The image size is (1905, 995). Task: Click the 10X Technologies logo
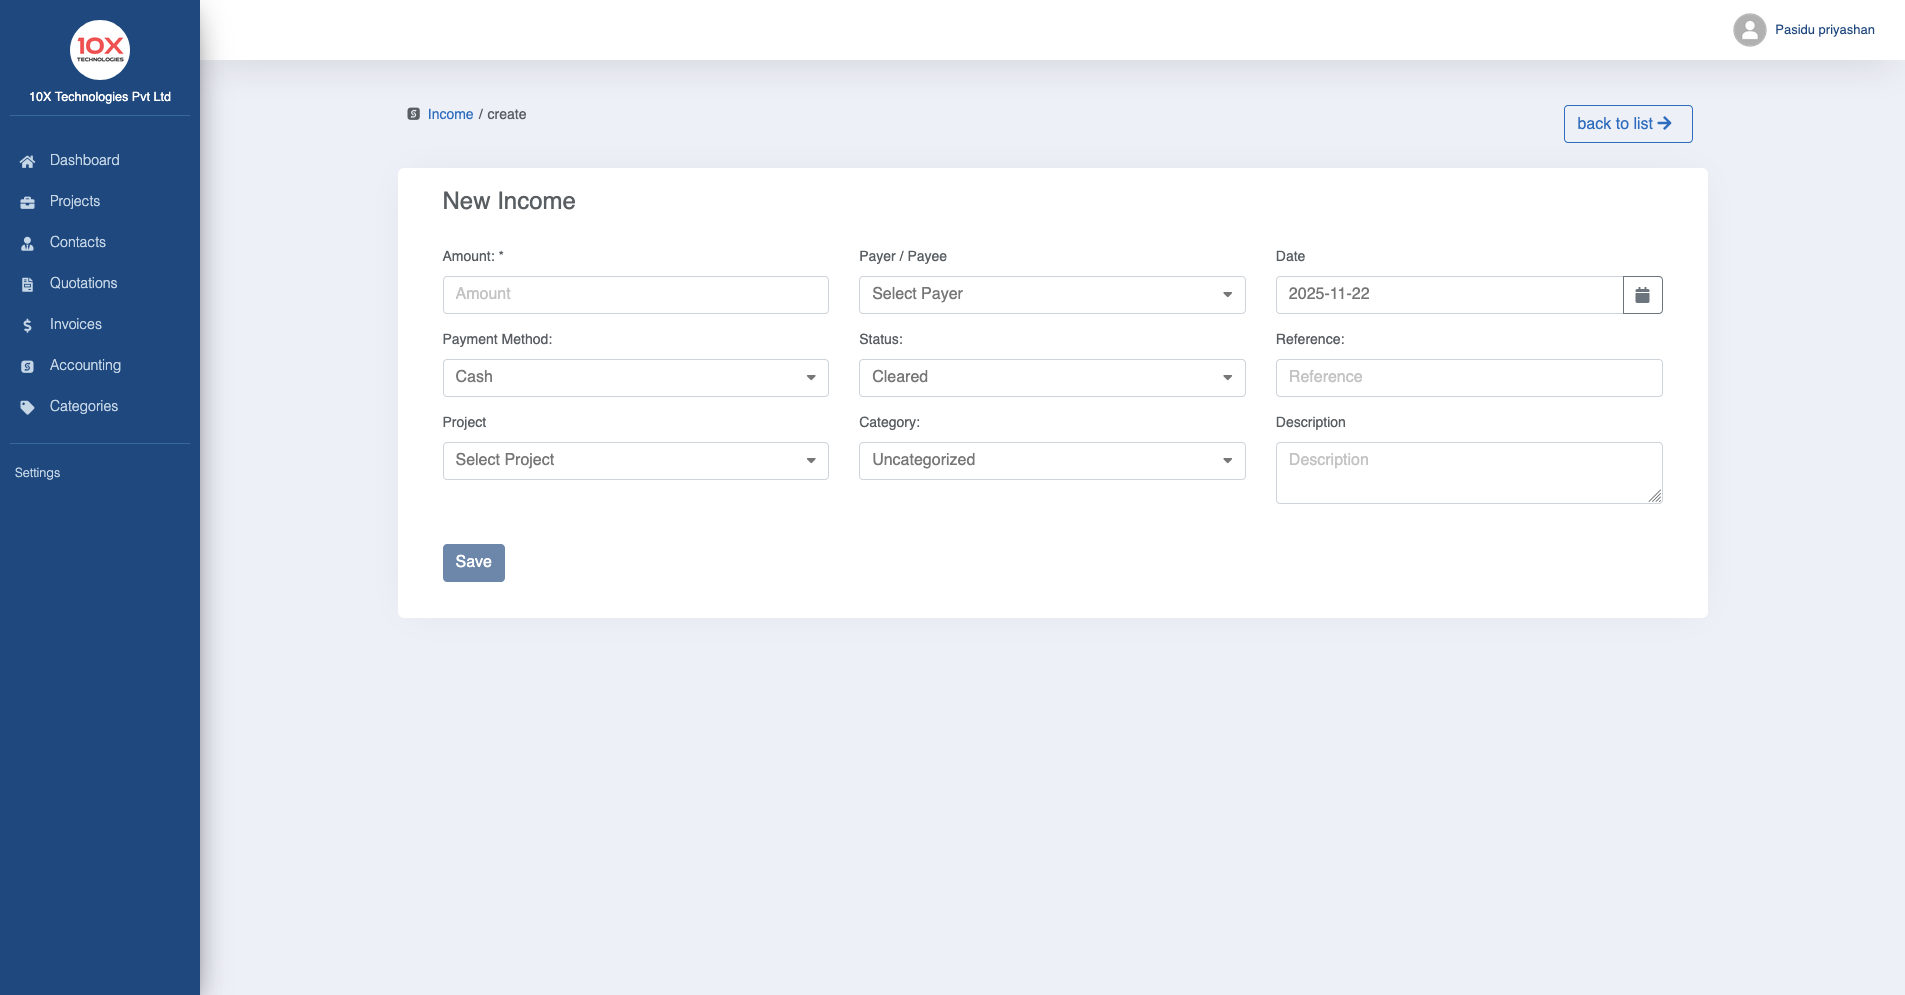coord(99,49)
